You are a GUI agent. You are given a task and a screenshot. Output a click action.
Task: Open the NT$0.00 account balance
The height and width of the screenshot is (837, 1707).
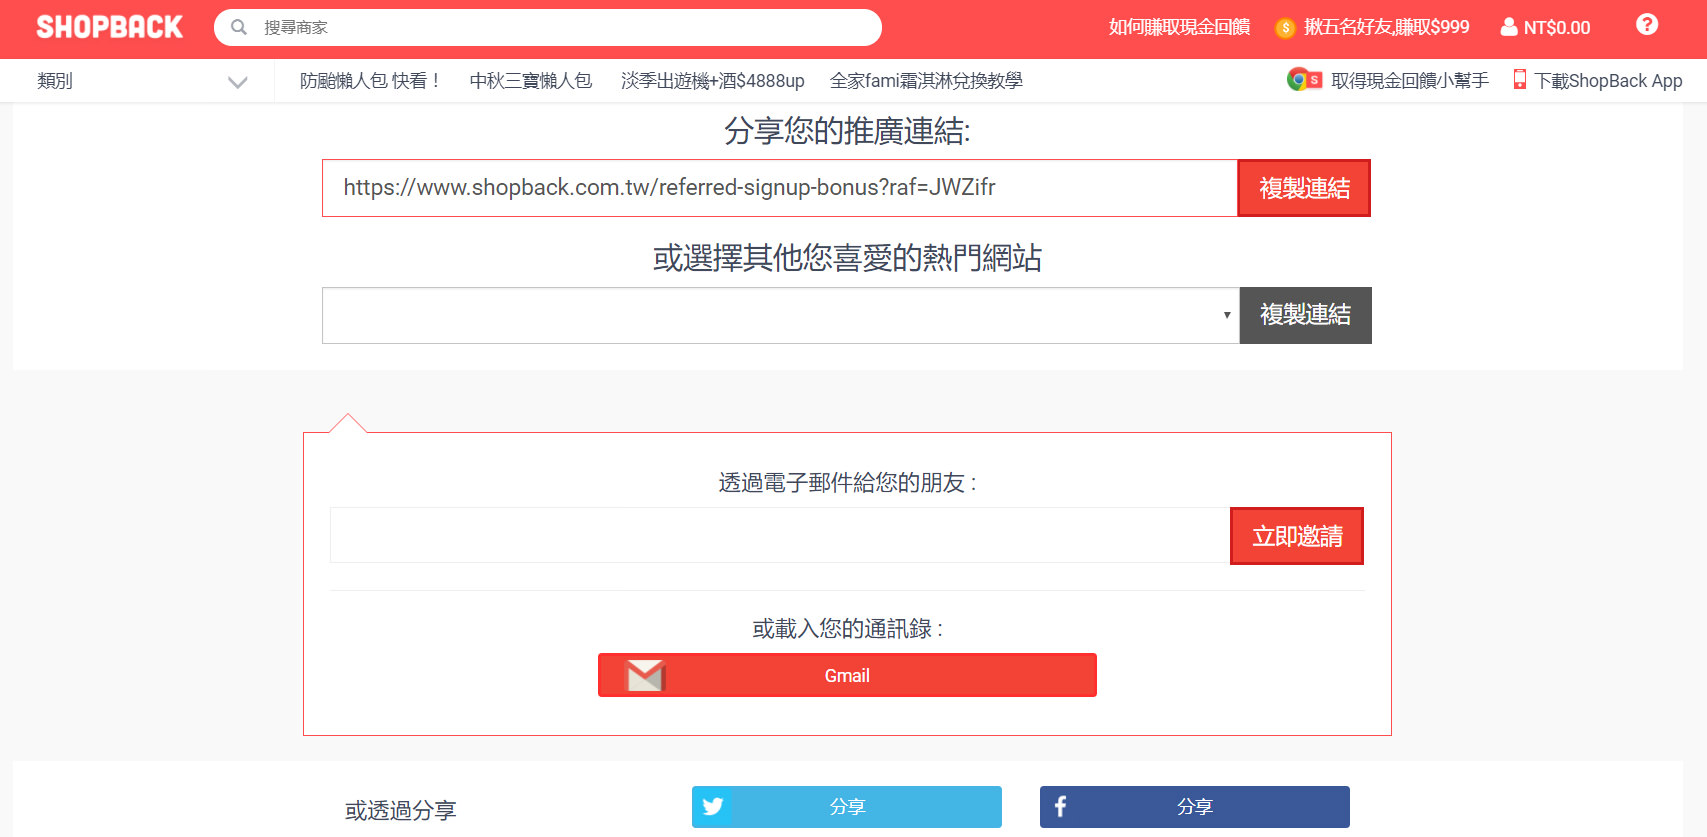pos(1557,28)
